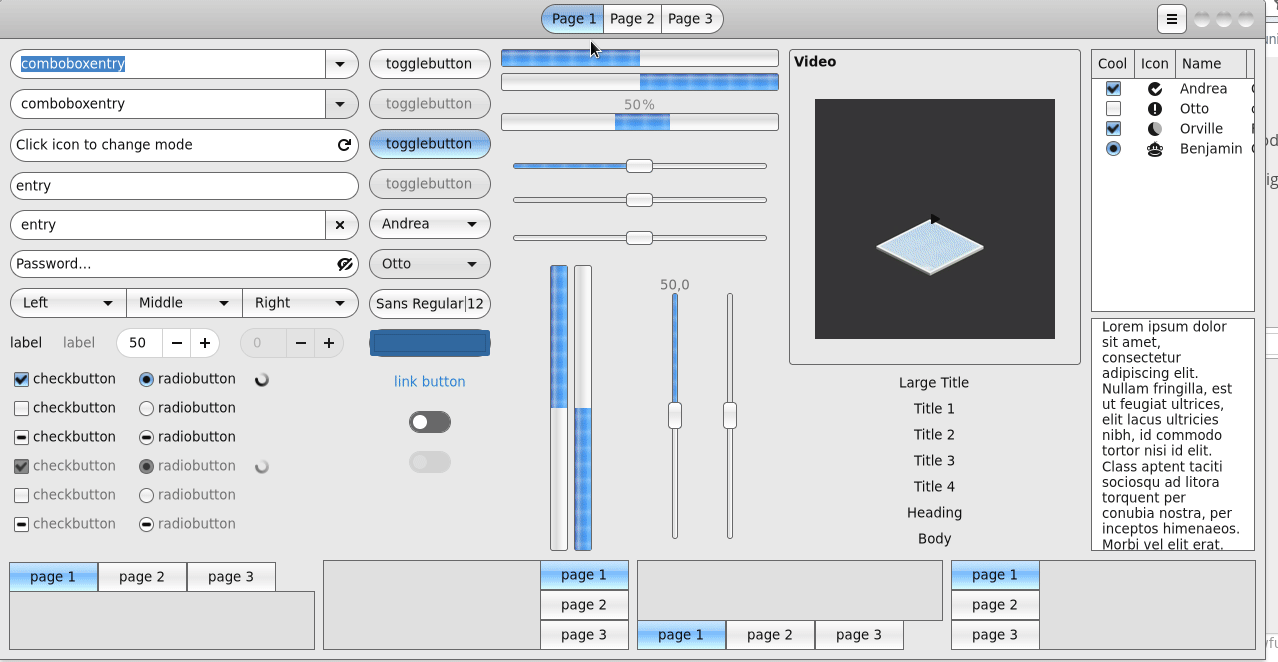Select page 2 tab in the left-tabbed notebook
This screenshot has width=1278, height=662.
tap(995, 605)
